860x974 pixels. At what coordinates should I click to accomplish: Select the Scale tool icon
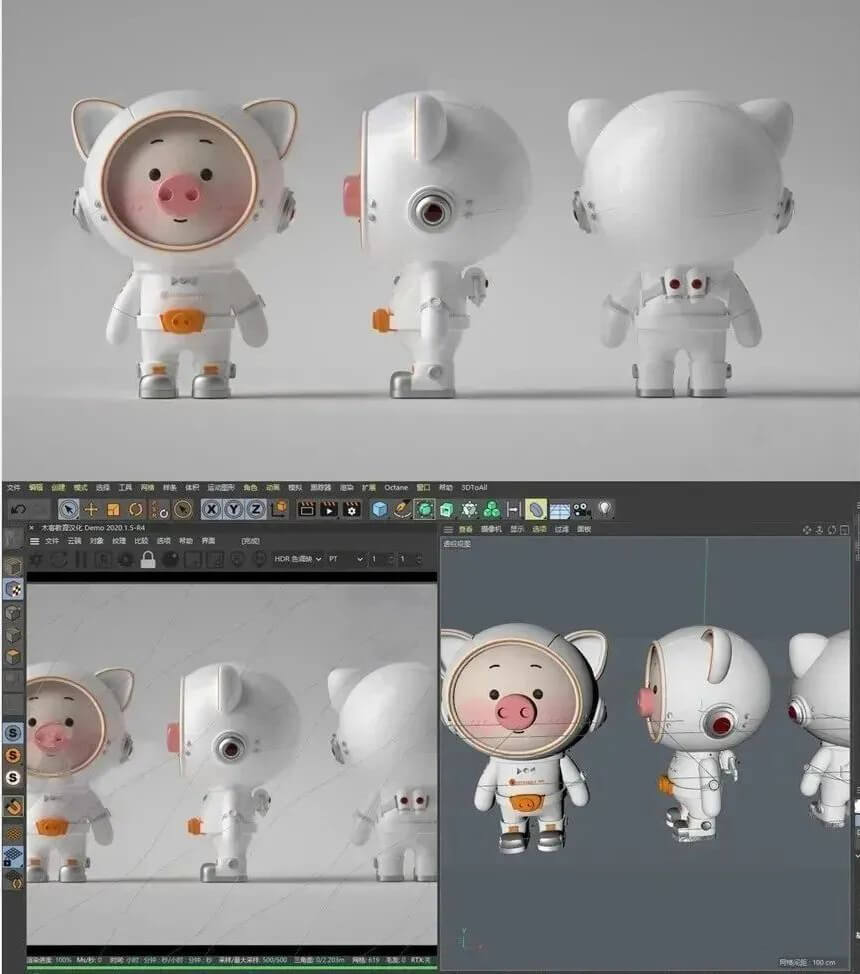(113, 509)
